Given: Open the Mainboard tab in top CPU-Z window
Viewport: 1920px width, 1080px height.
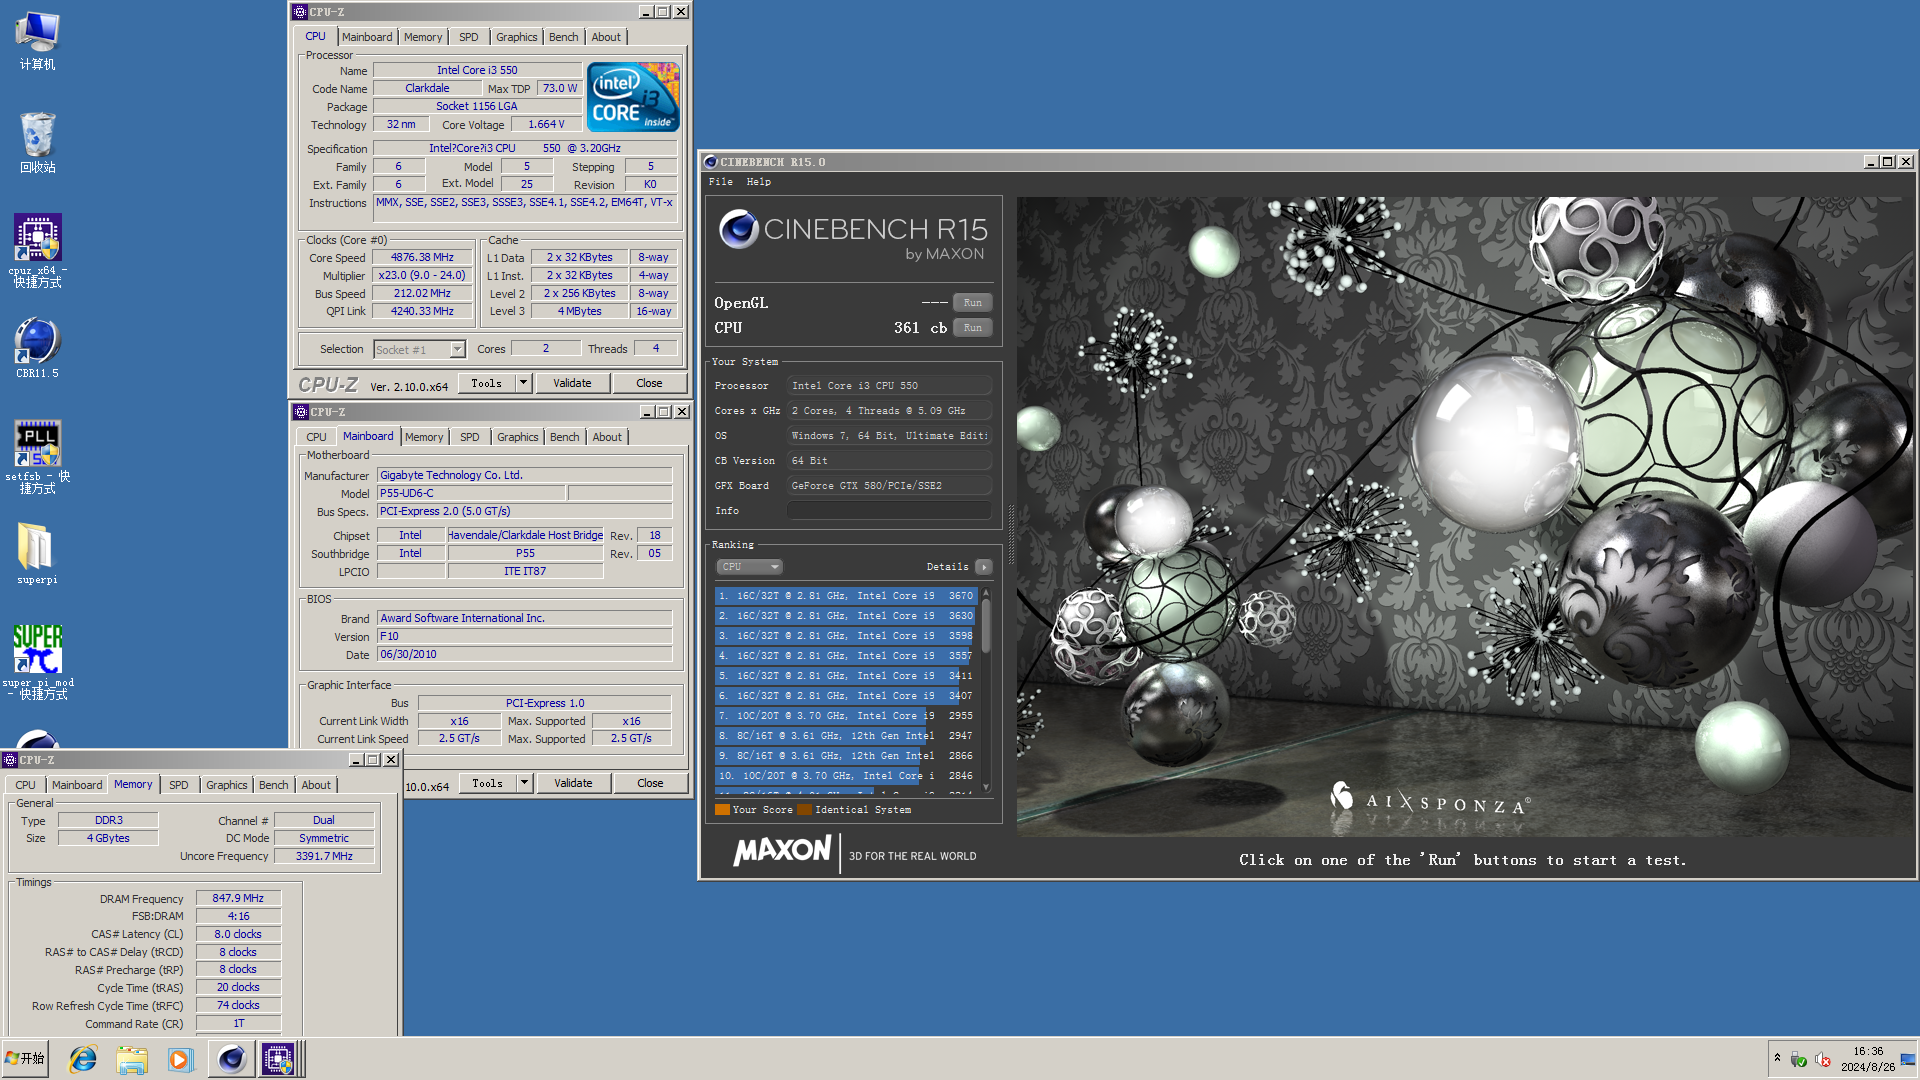Looking at the screenshot, I should coord(367,37).
